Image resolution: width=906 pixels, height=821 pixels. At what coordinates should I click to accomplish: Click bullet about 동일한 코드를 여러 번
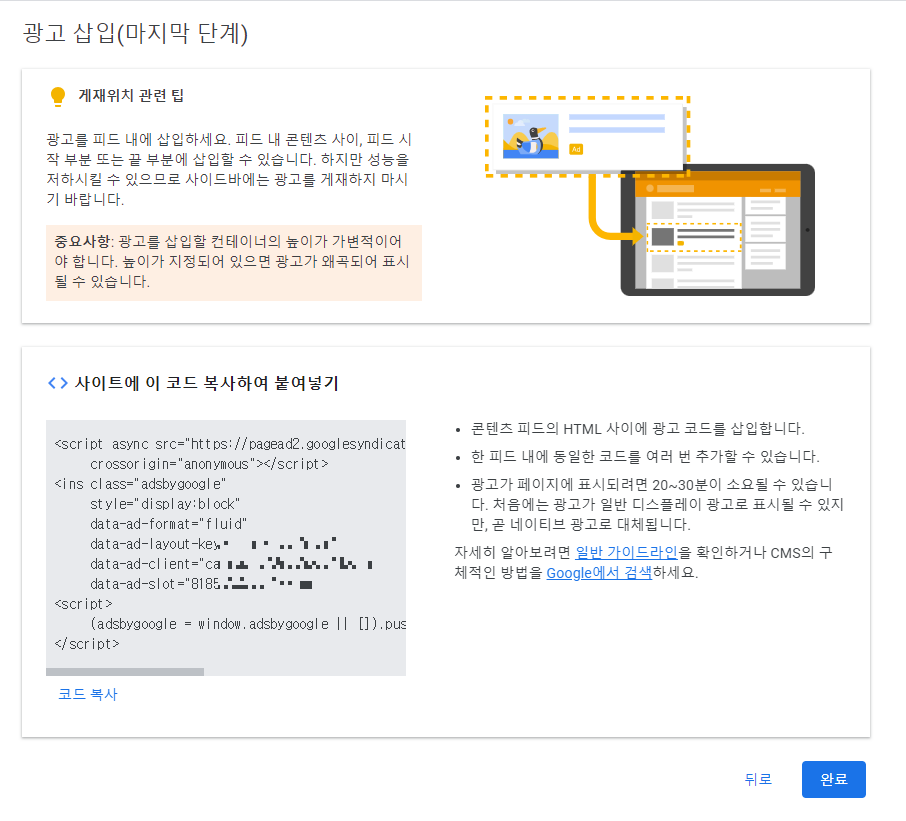645,456
